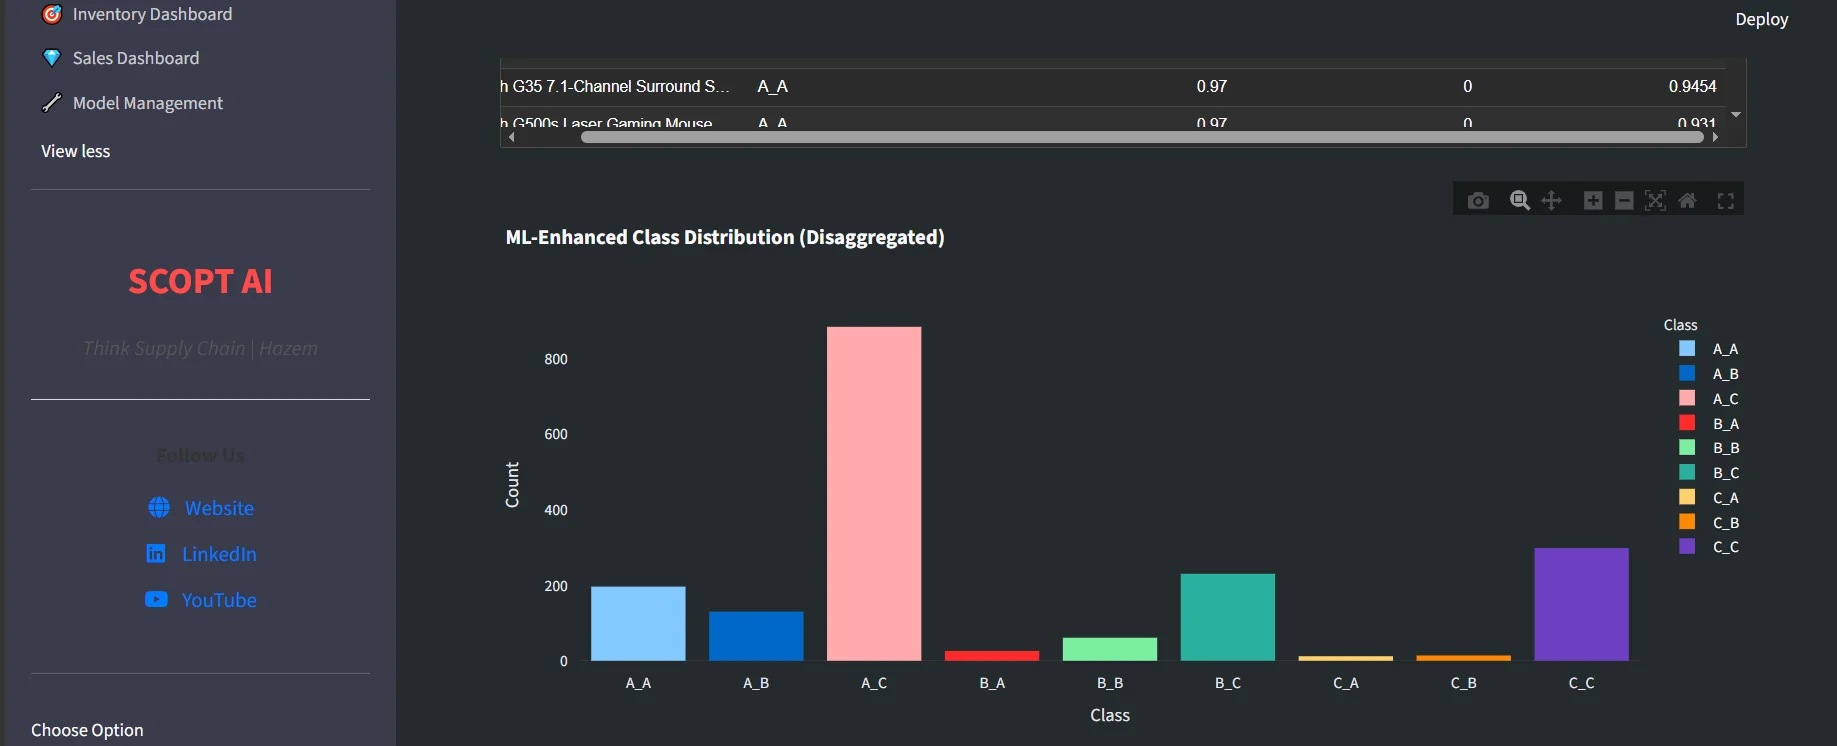Screen dimensions: 1837x746
Task: Toggle B_B legend entry in chart
Action: (1710, 448)
